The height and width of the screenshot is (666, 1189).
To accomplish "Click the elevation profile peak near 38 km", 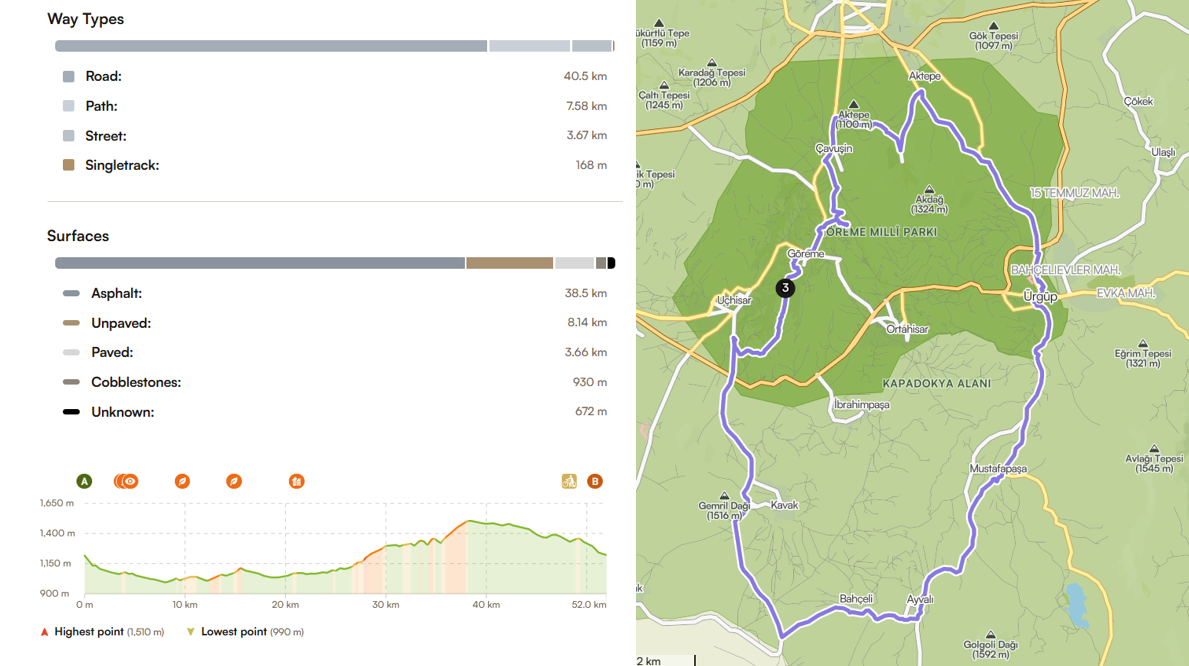I will point(467,521).
